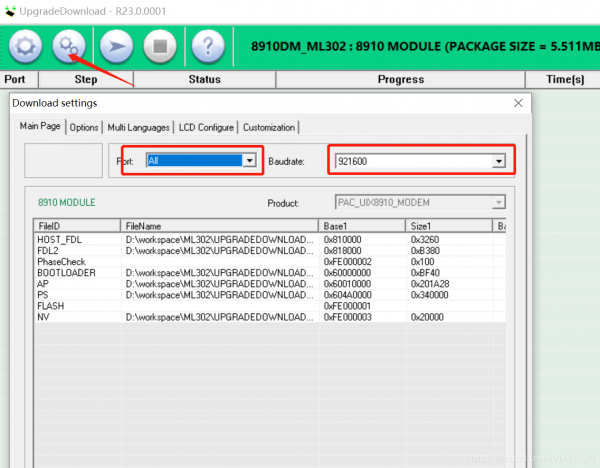The width and height of the screenshot is (600, 468).
Task: Switch to the Main Page tab
Action: tap(41, 127)
